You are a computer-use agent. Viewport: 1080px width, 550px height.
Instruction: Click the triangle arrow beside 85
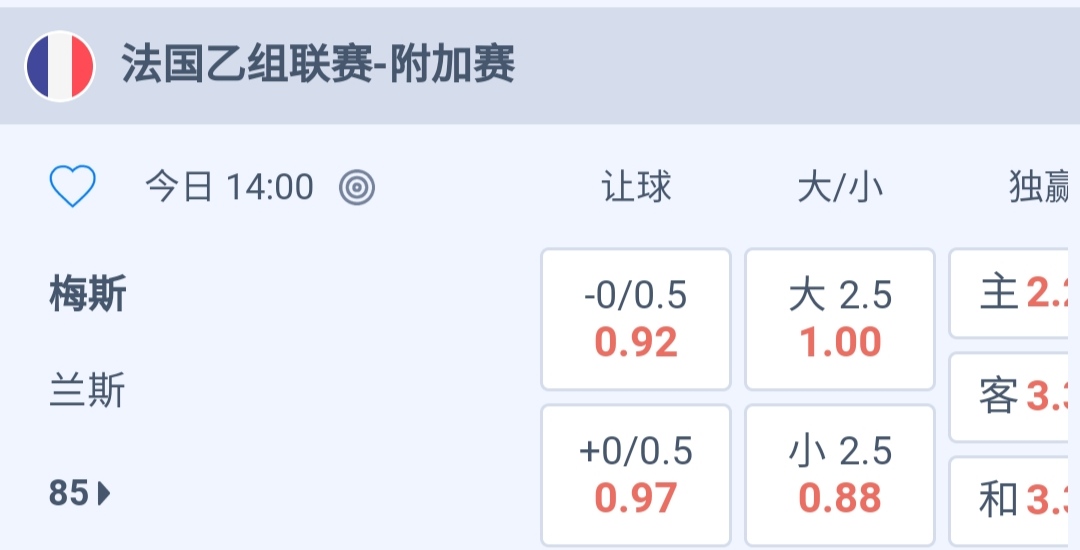104,493
